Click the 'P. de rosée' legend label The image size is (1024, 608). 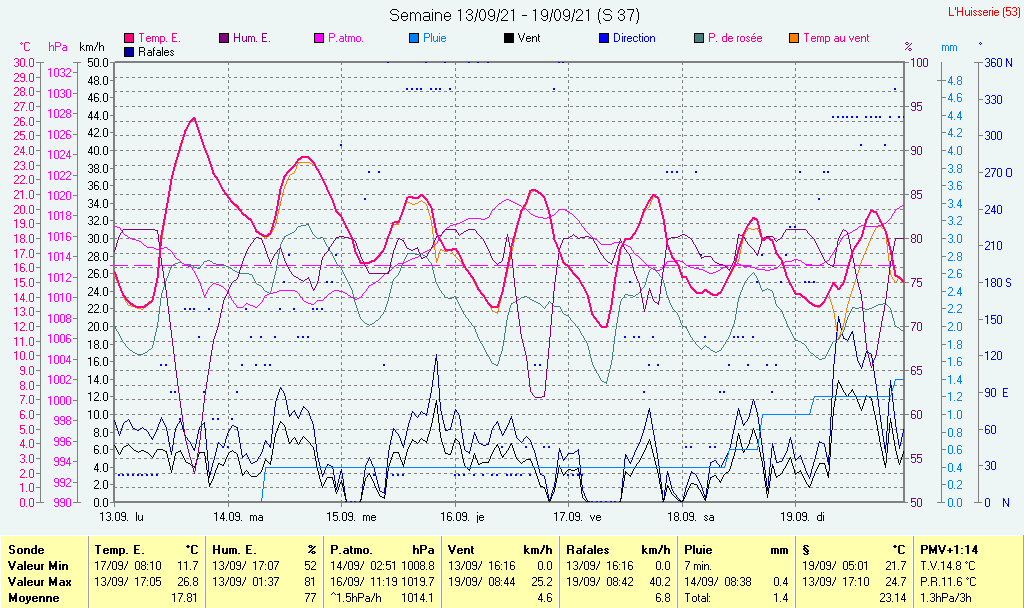point(735,39)
